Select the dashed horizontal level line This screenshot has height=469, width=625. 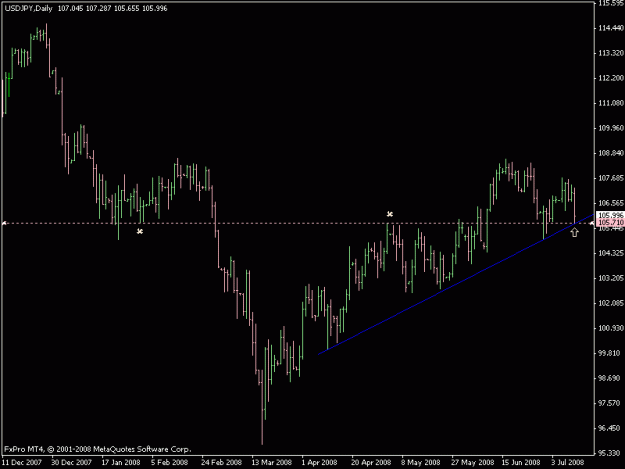(x=297, y=223)
